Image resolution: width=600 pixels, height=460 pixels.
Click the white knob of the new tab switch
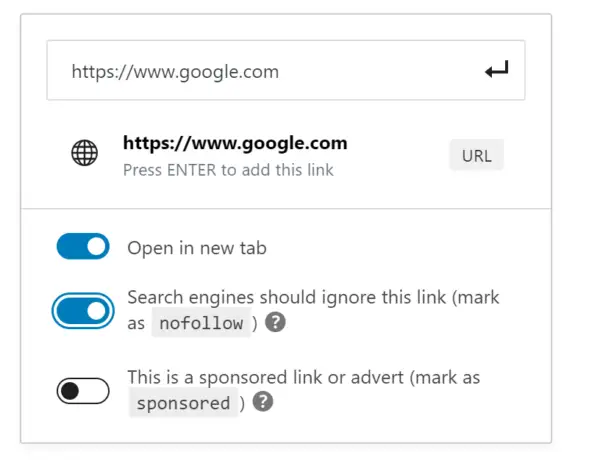[96, 246]
